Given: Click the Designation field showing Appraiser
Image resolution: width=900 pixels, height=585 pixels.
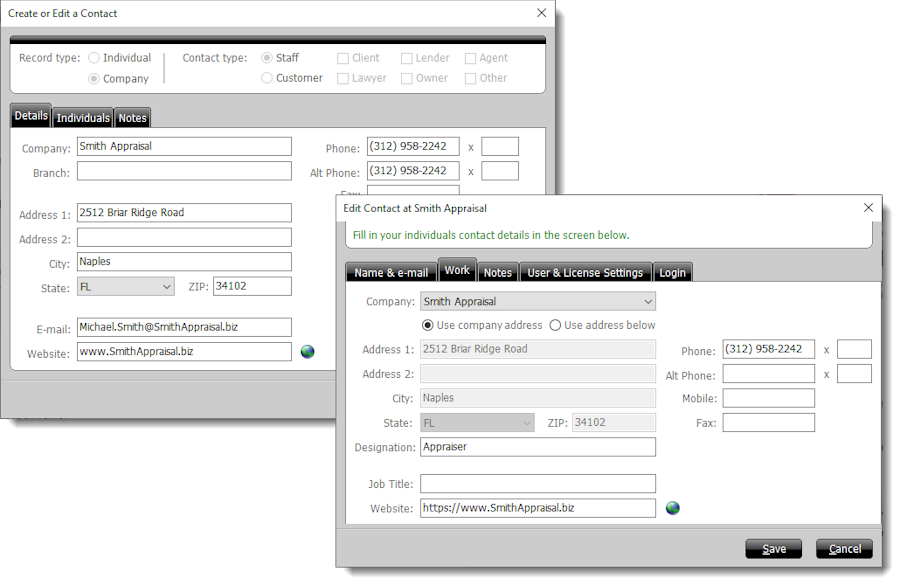Looking at the screenshot, I should (x=538, y=447).
